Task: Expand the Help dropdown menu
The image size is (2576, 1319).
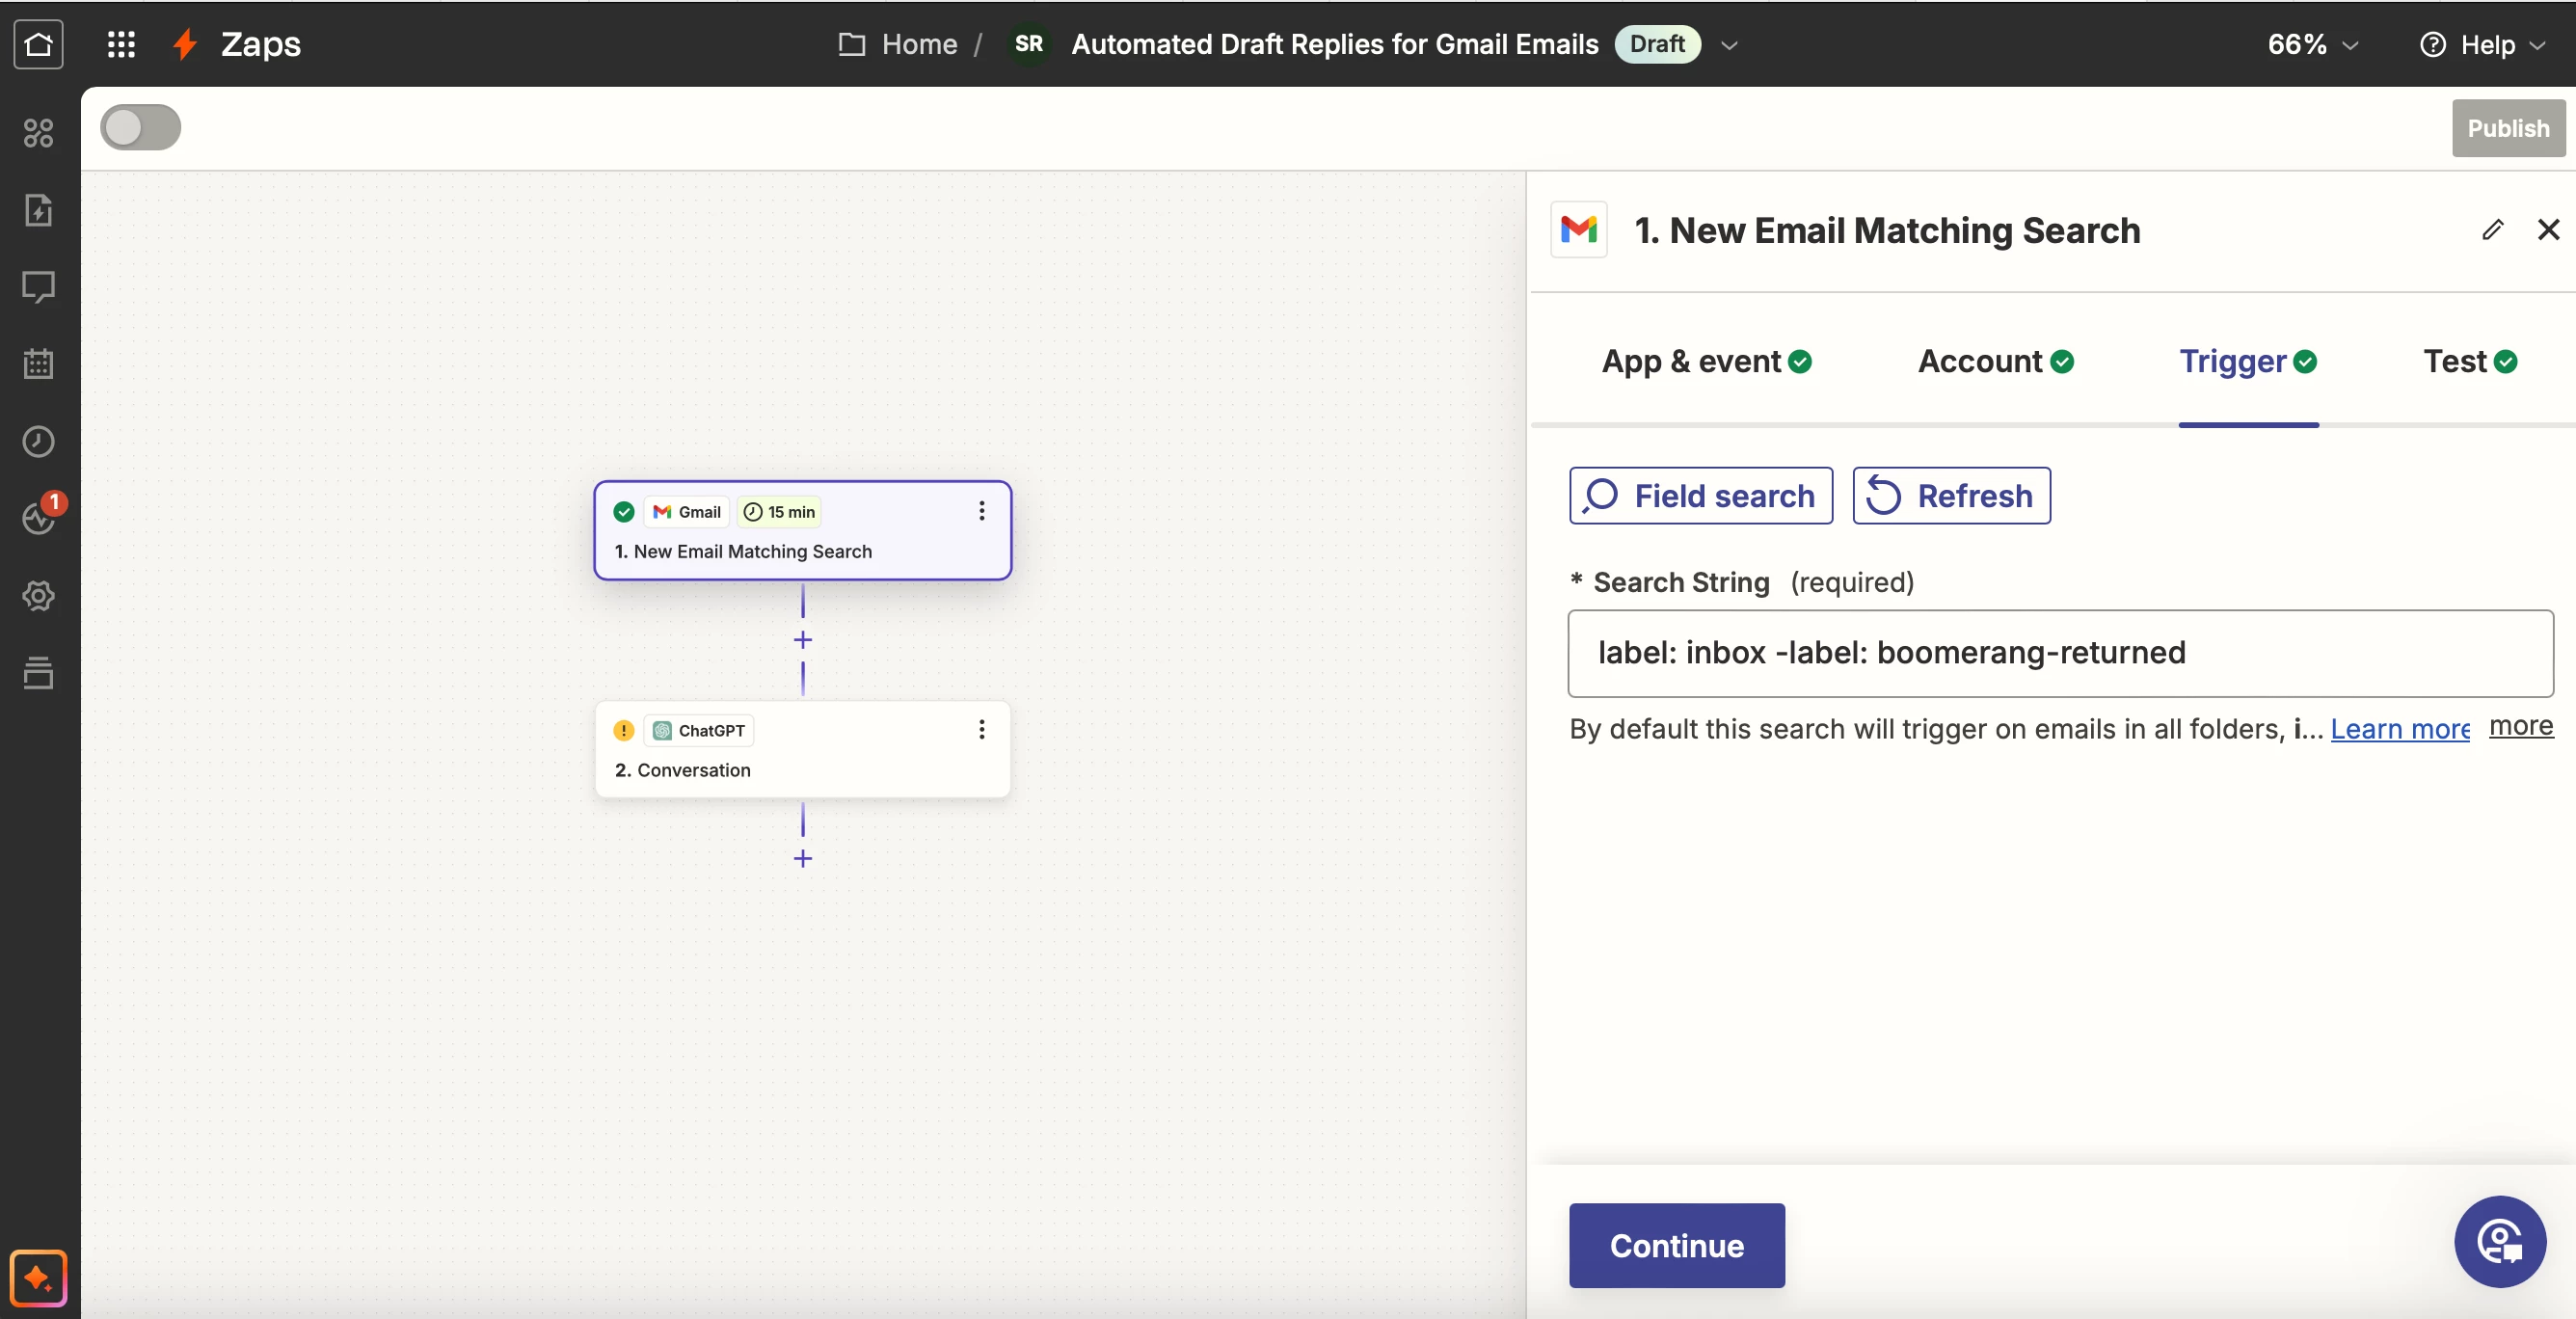Action: (x=2482, y=45)
